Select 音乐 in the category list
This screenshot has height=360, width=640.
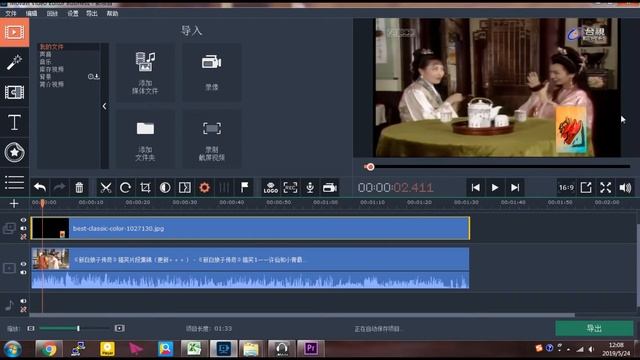(x=46, y=62)
